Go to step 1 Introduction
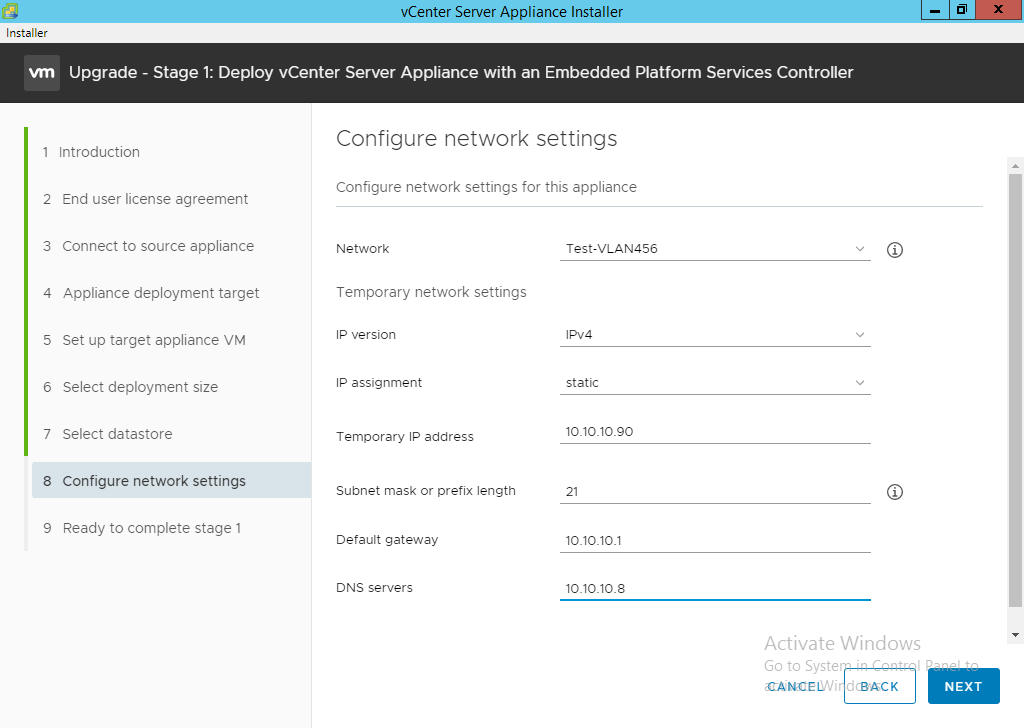This screenshot has width=1024, height=728. tap(91, 152)
